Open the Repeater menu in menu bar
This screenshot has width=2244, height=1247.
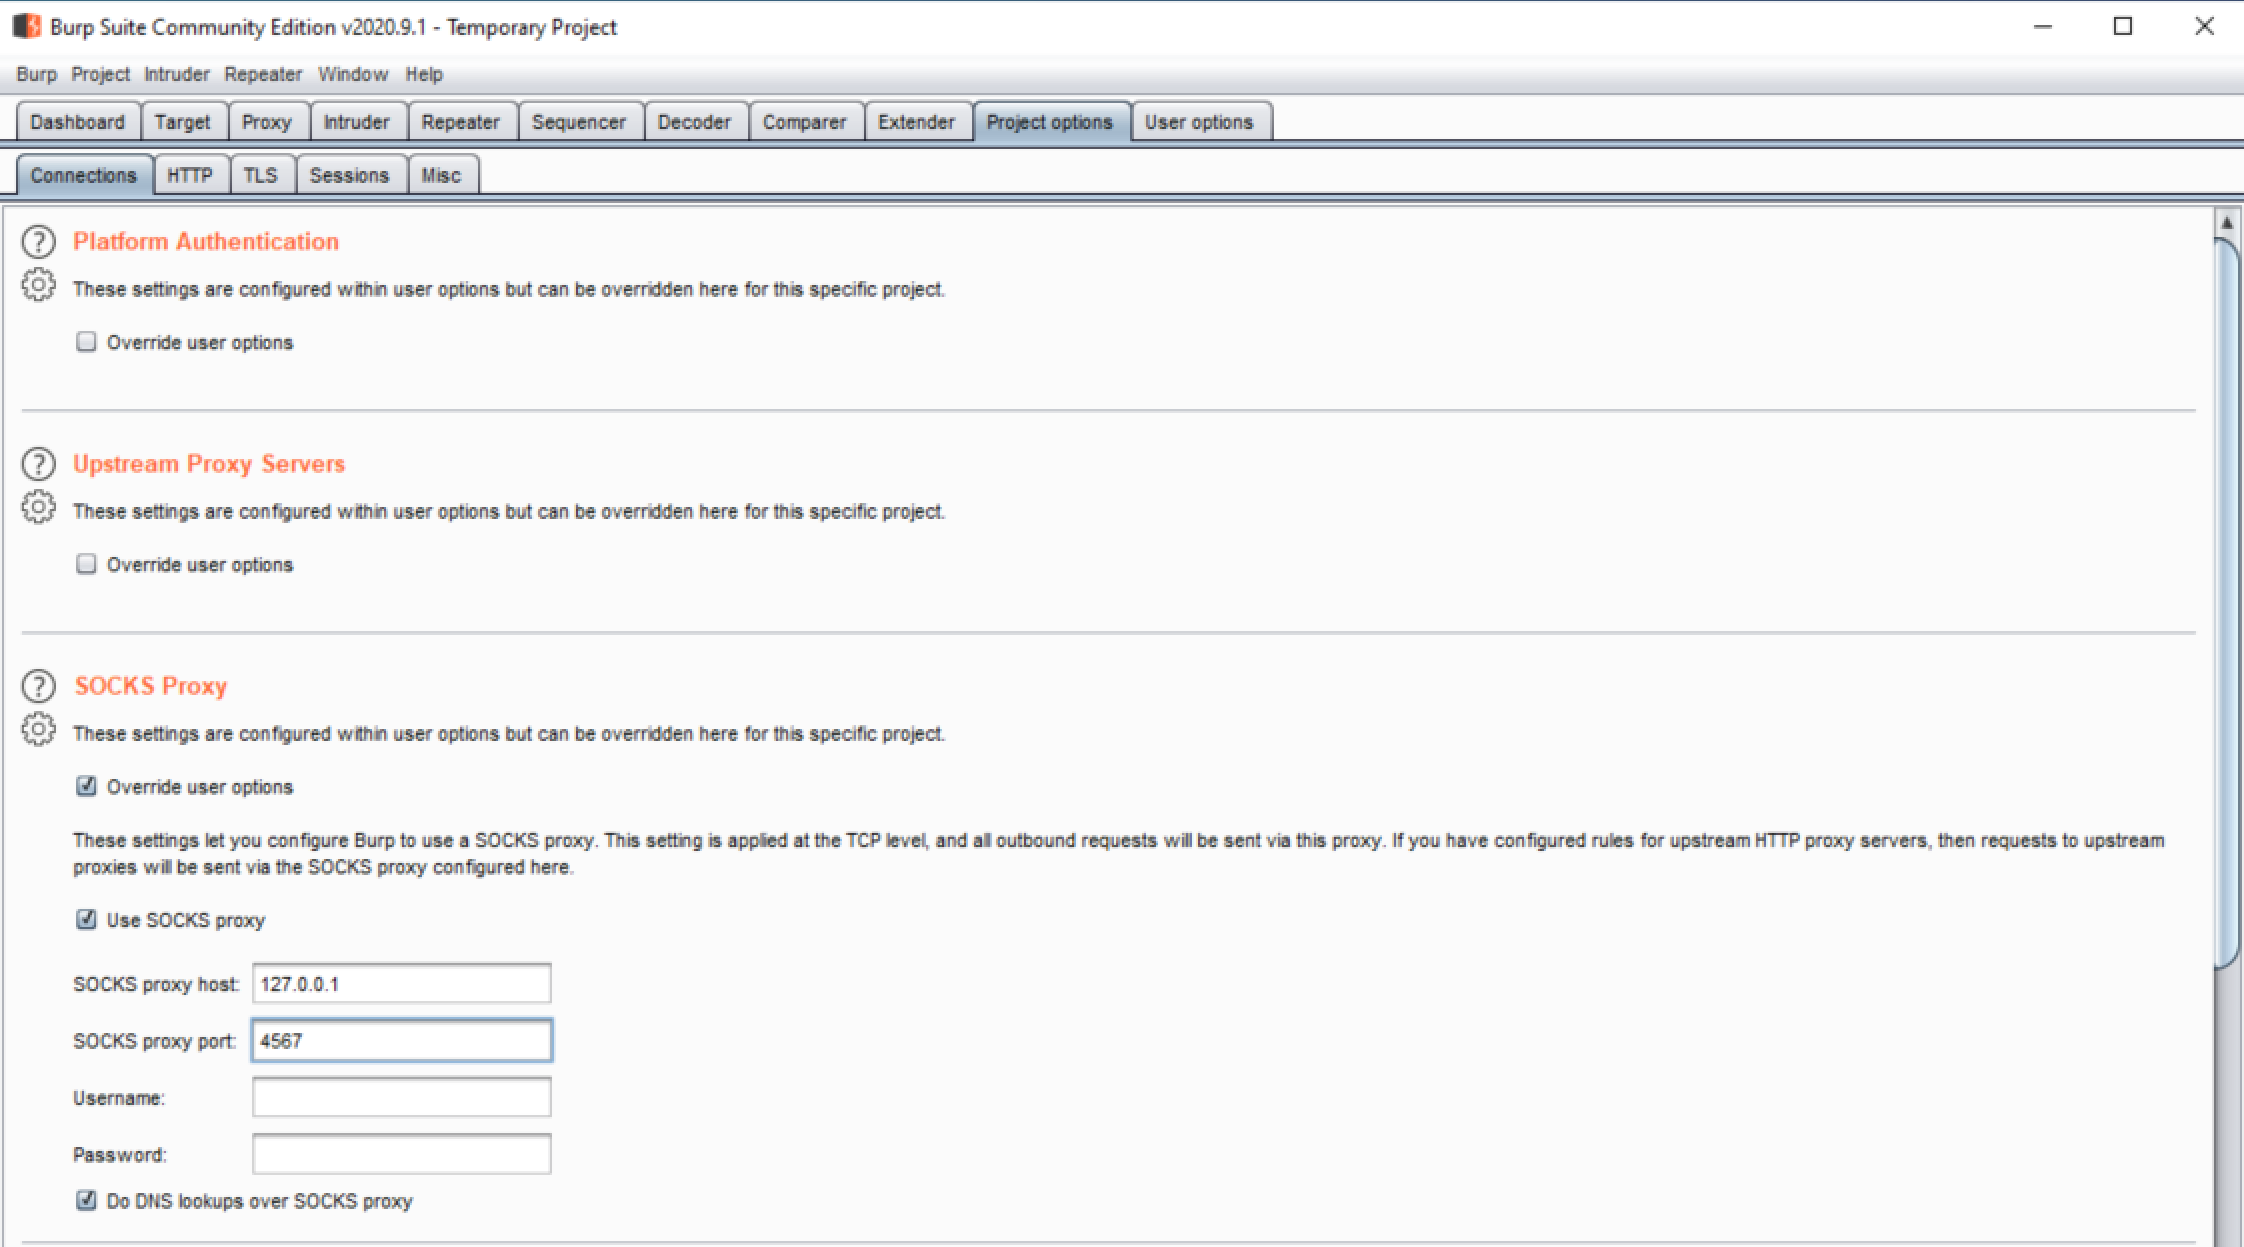(263, 74)
